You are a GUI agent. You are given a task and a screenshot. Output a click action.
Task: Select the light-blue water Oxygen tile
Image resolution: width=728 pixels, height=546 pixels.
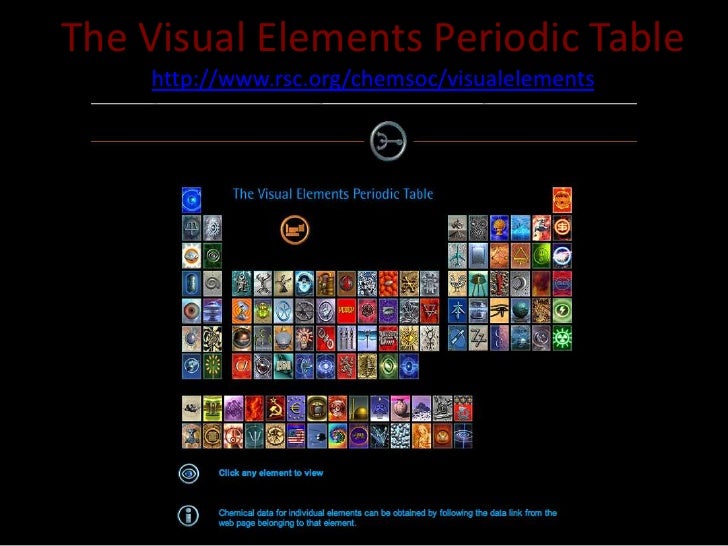coord(520,228)
